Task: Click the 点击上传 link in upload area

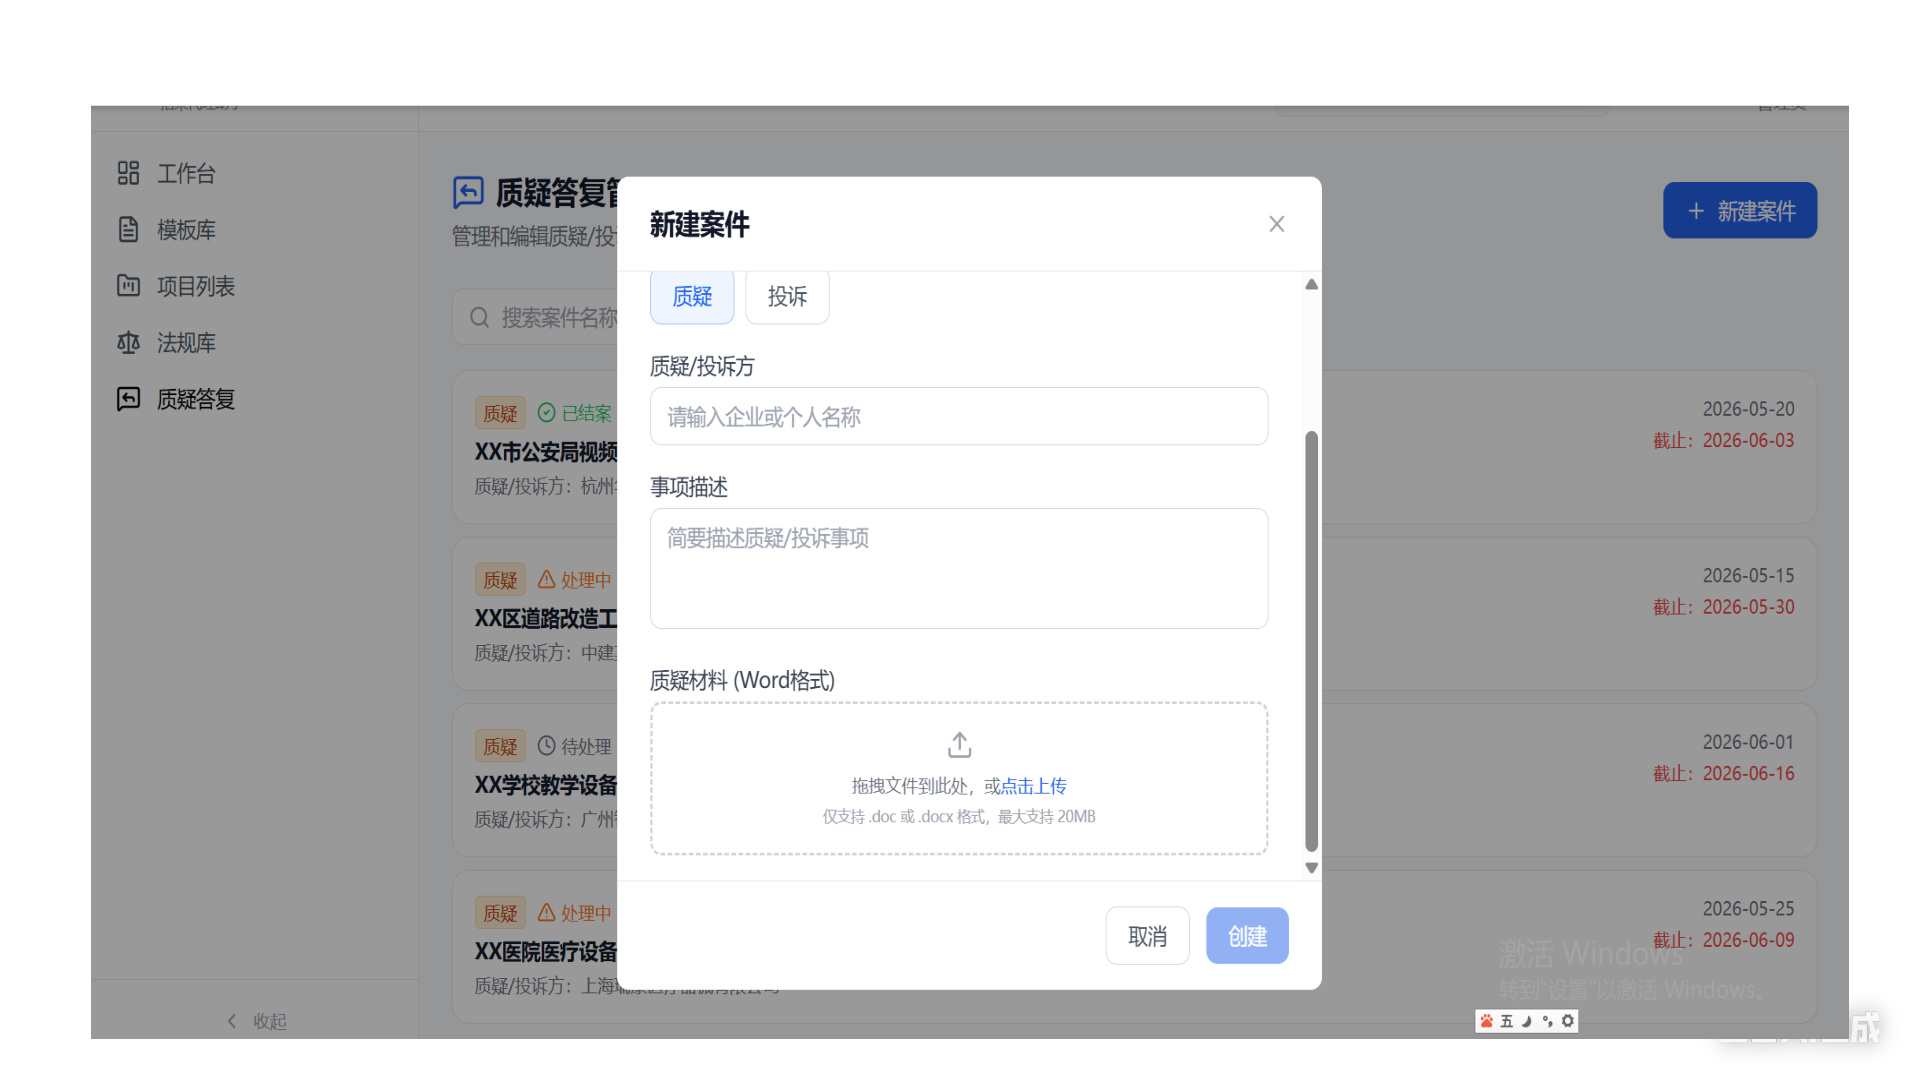Action: 1033,786
